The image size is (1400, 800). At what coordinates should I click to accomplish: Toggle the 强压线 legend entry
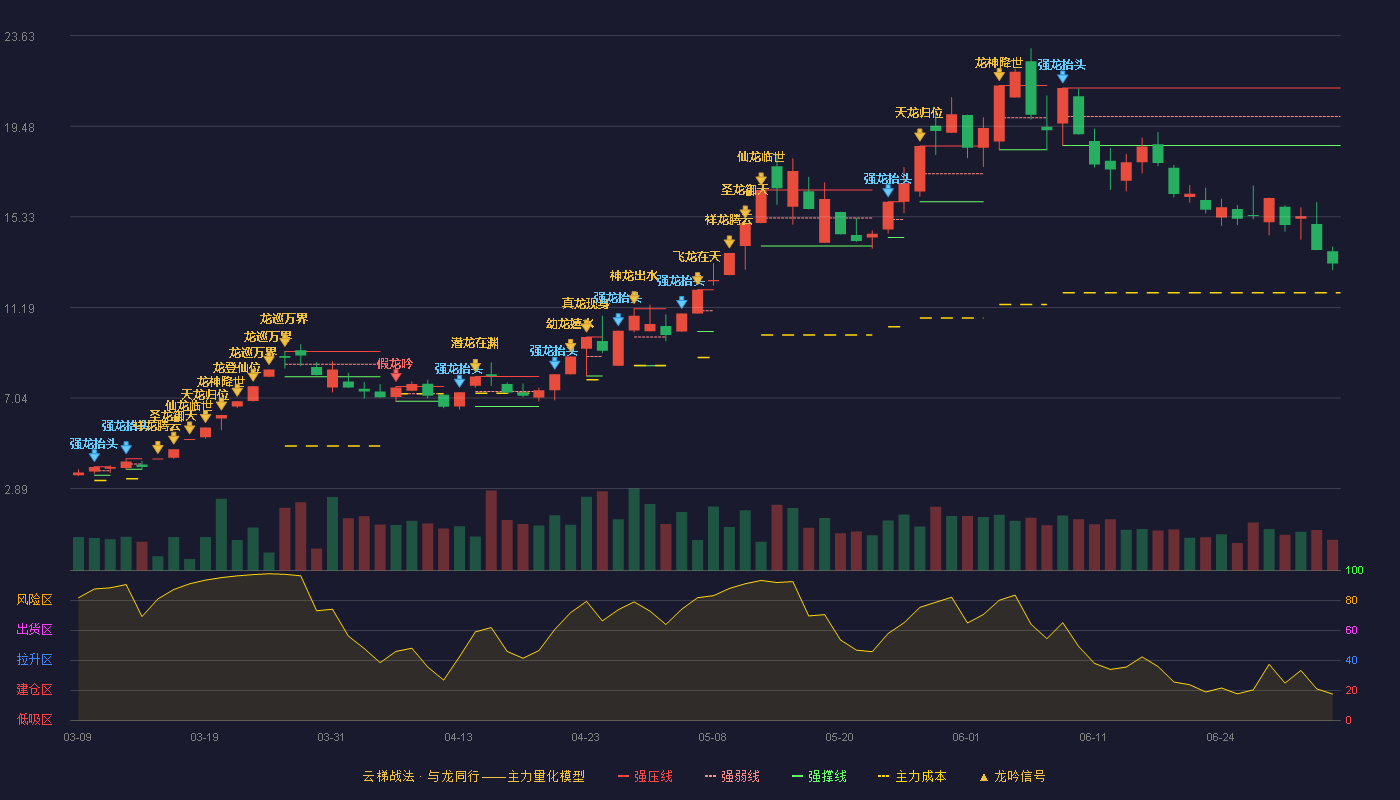[x=645, y=777]
